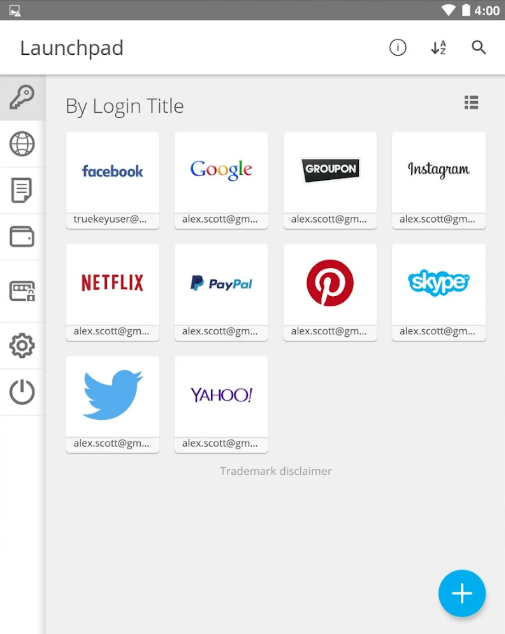Open the password generator sidebar icon
Viewport: 505px width, 634px height.
coord(22,291)
